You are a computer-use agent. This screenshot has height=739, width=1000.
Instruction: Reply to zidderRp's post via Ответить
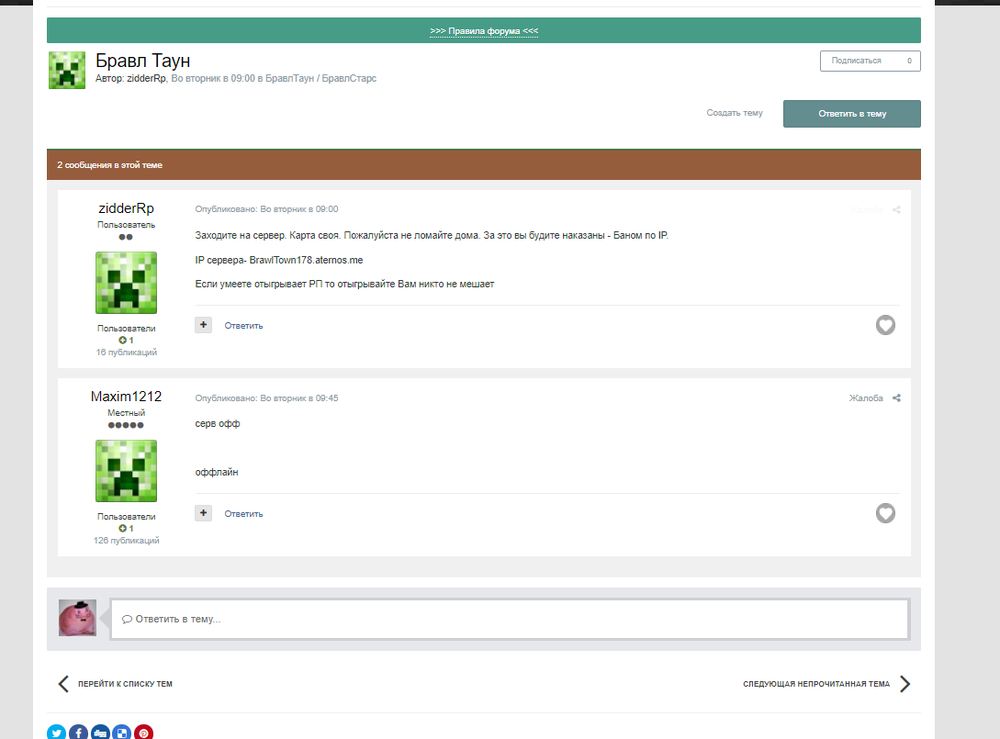(x=244, y=326)
